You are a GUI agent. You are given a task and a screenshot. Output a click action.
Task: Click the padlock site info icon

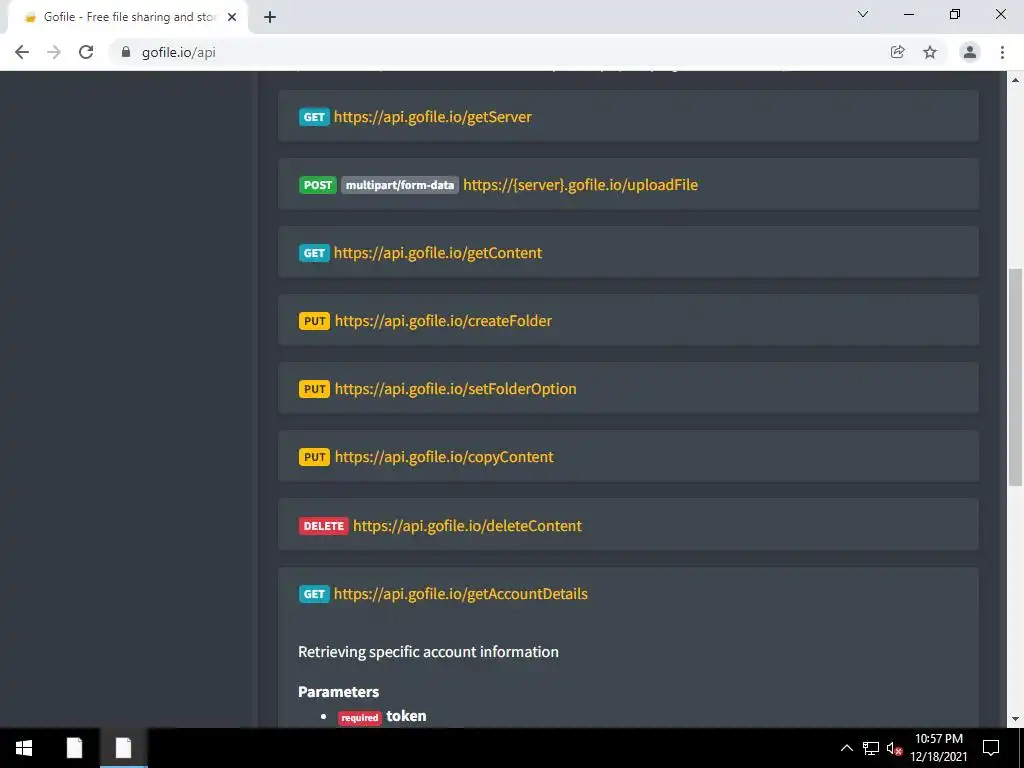point(126,52)
